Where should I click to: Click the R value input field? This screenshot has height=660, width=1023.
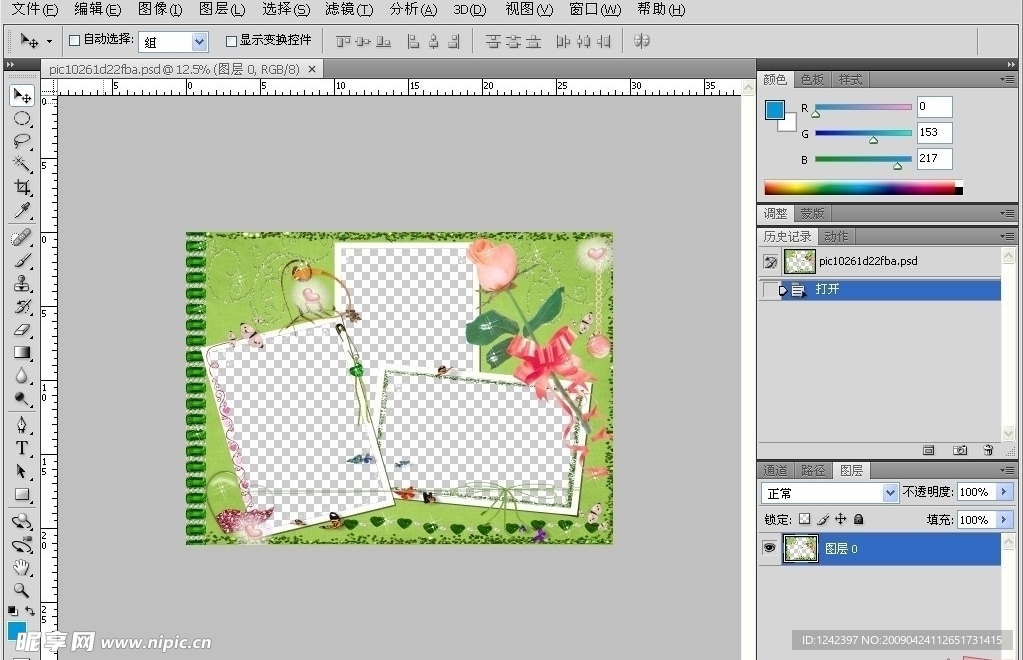pyautogui.click(x=934, y=107)
